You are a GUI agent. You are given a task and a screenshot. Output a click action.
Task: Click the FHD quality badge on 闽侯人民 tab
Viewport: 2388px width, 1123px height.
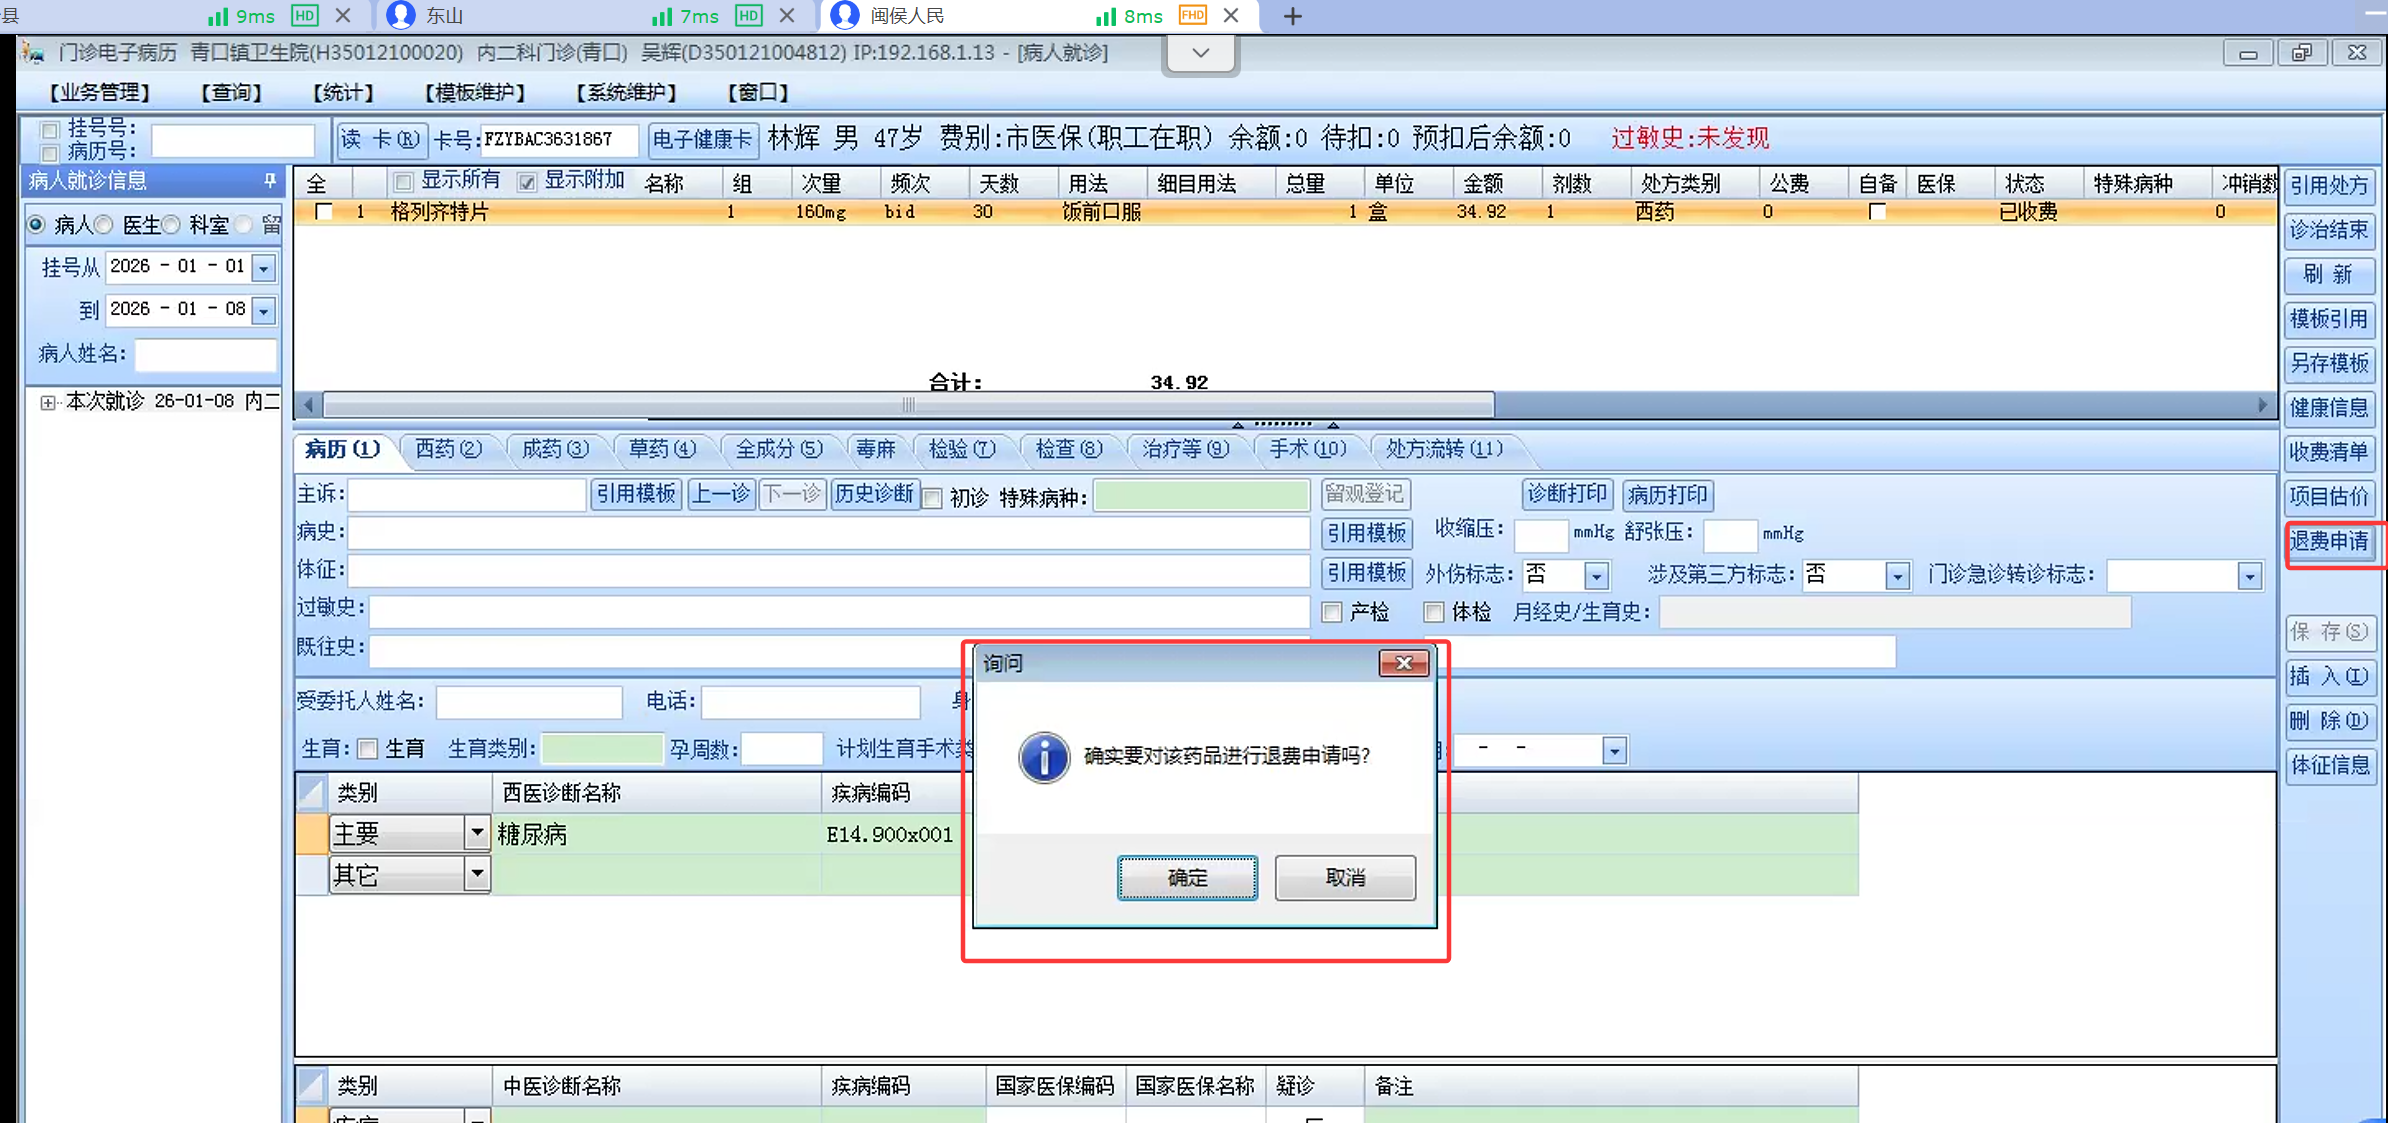(x=1192, y=16)
